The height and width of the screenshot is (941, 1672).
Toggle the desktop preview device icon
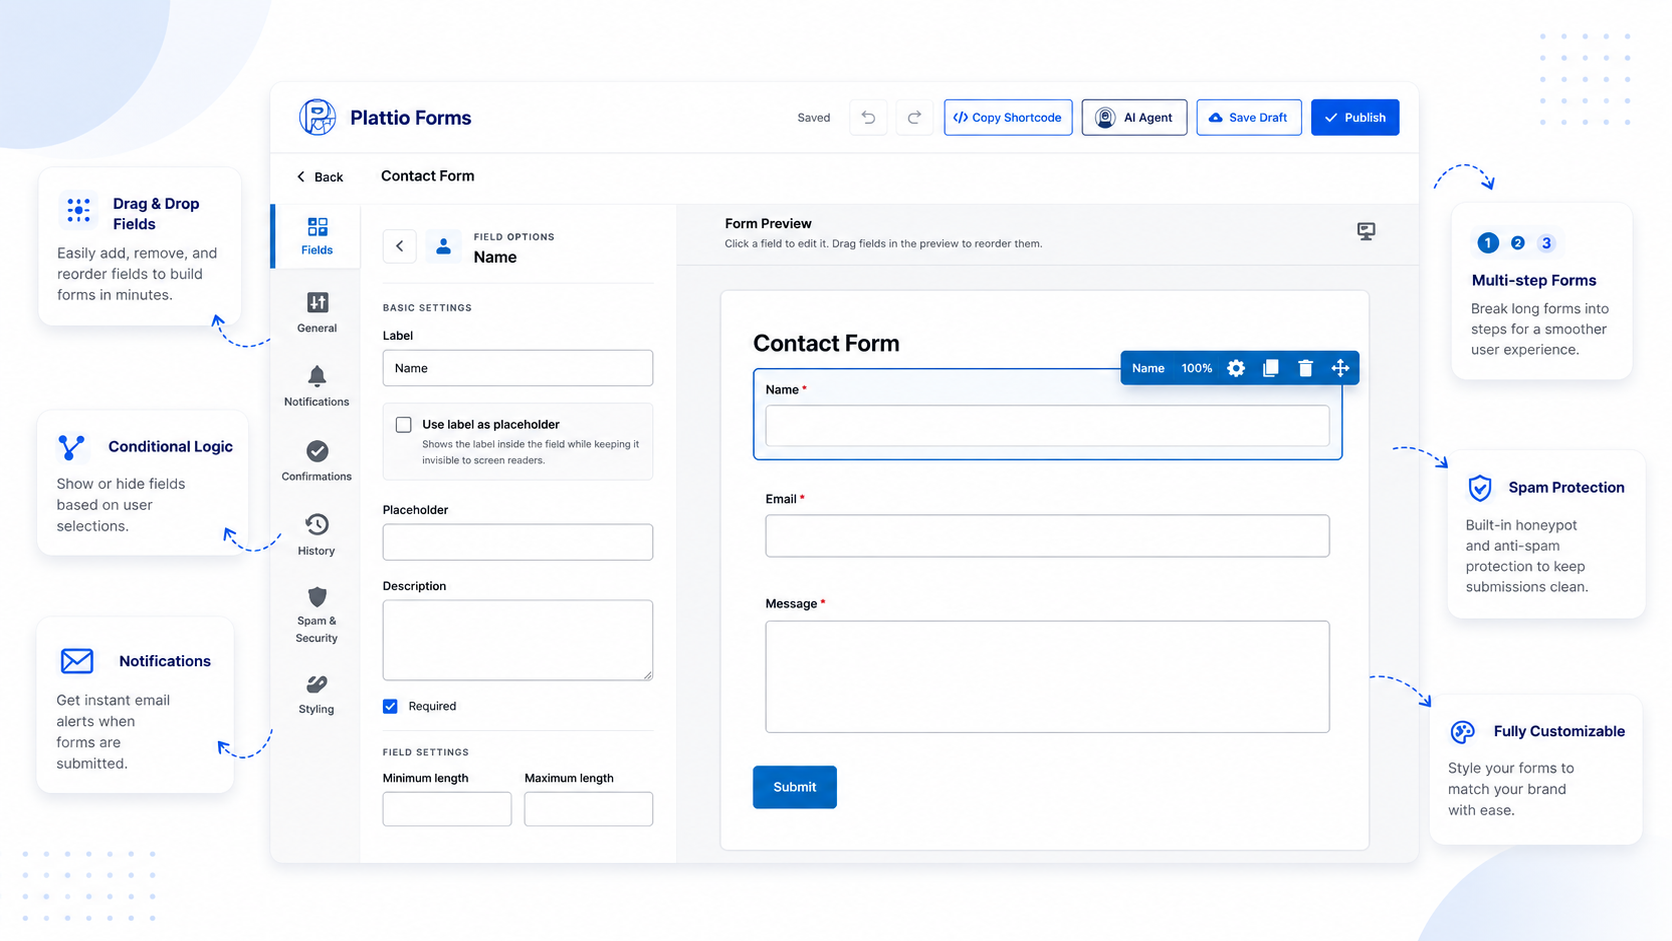(1366, 232)
